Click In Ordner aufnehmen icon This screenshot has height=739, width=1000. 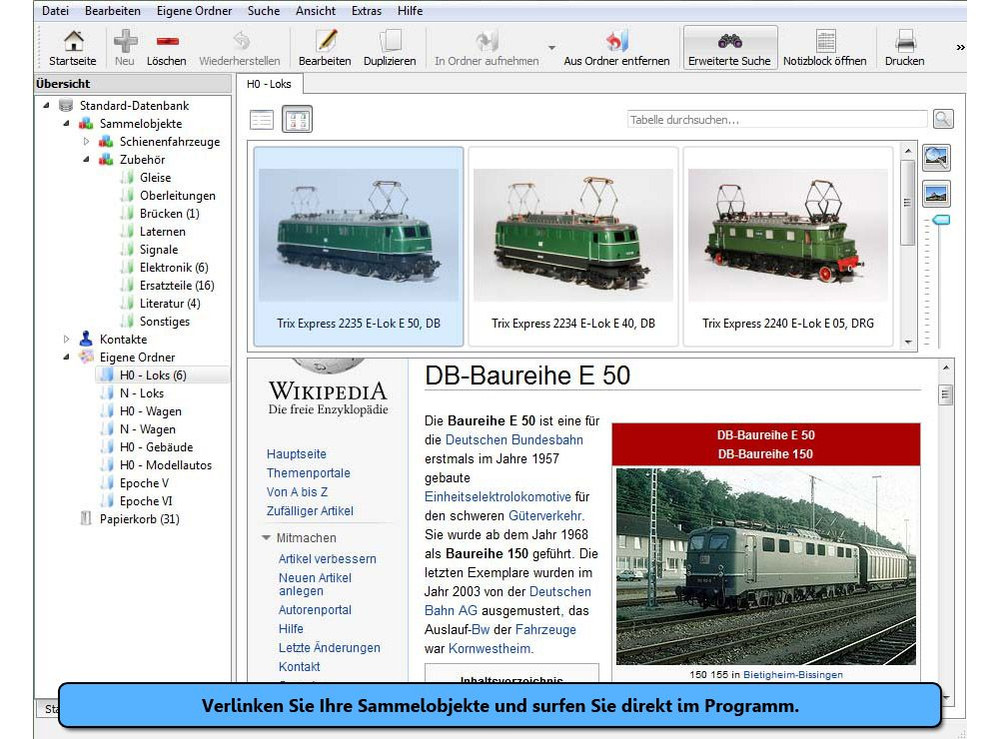[x=487, y=41]
